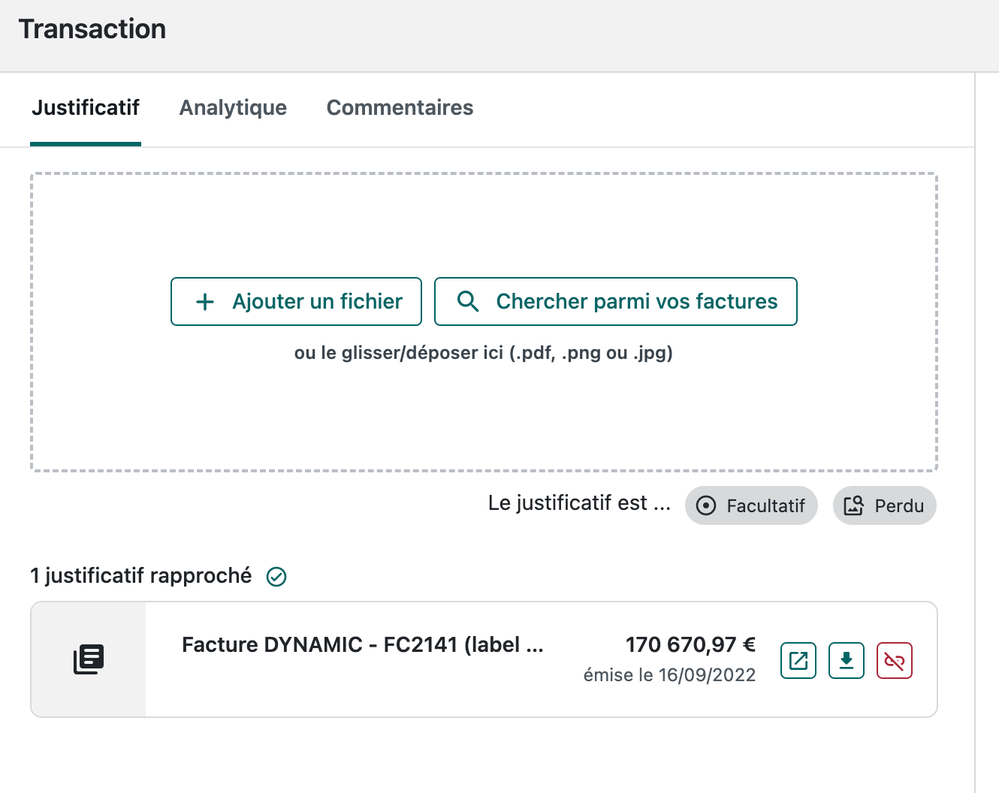Click the green checkmark beside justificatif rapproché
999x793 pixels.
pos(277,577)
